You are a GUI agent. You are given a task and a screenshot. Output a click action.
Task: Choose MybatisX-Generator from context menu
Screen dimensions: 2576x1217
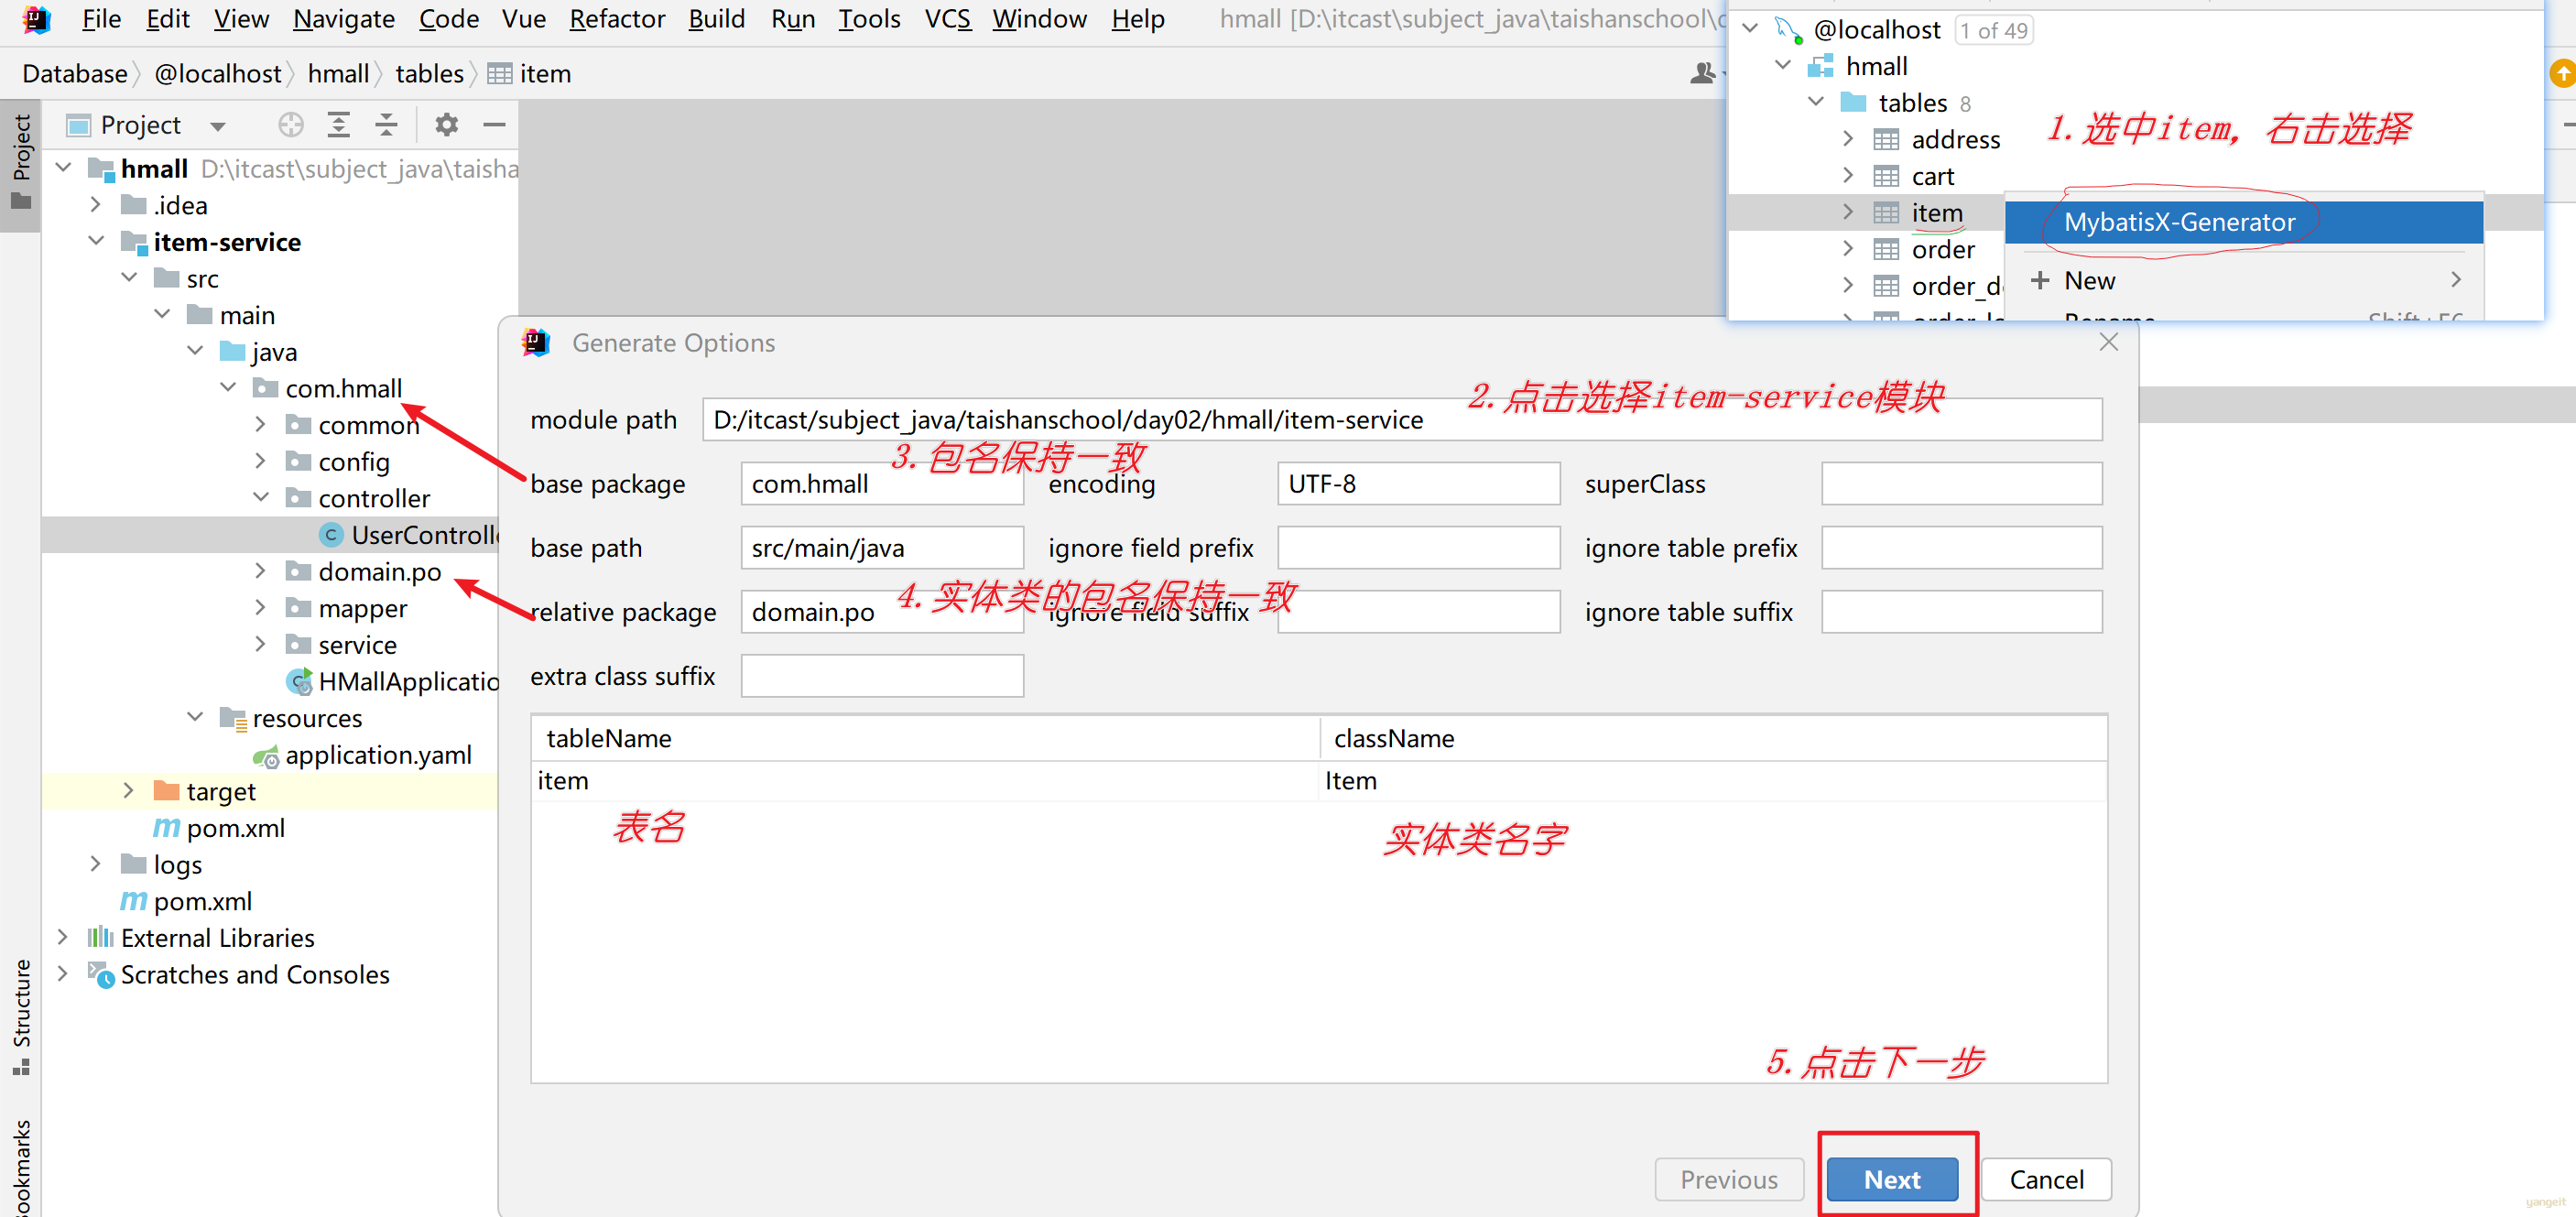[2243, 222]
